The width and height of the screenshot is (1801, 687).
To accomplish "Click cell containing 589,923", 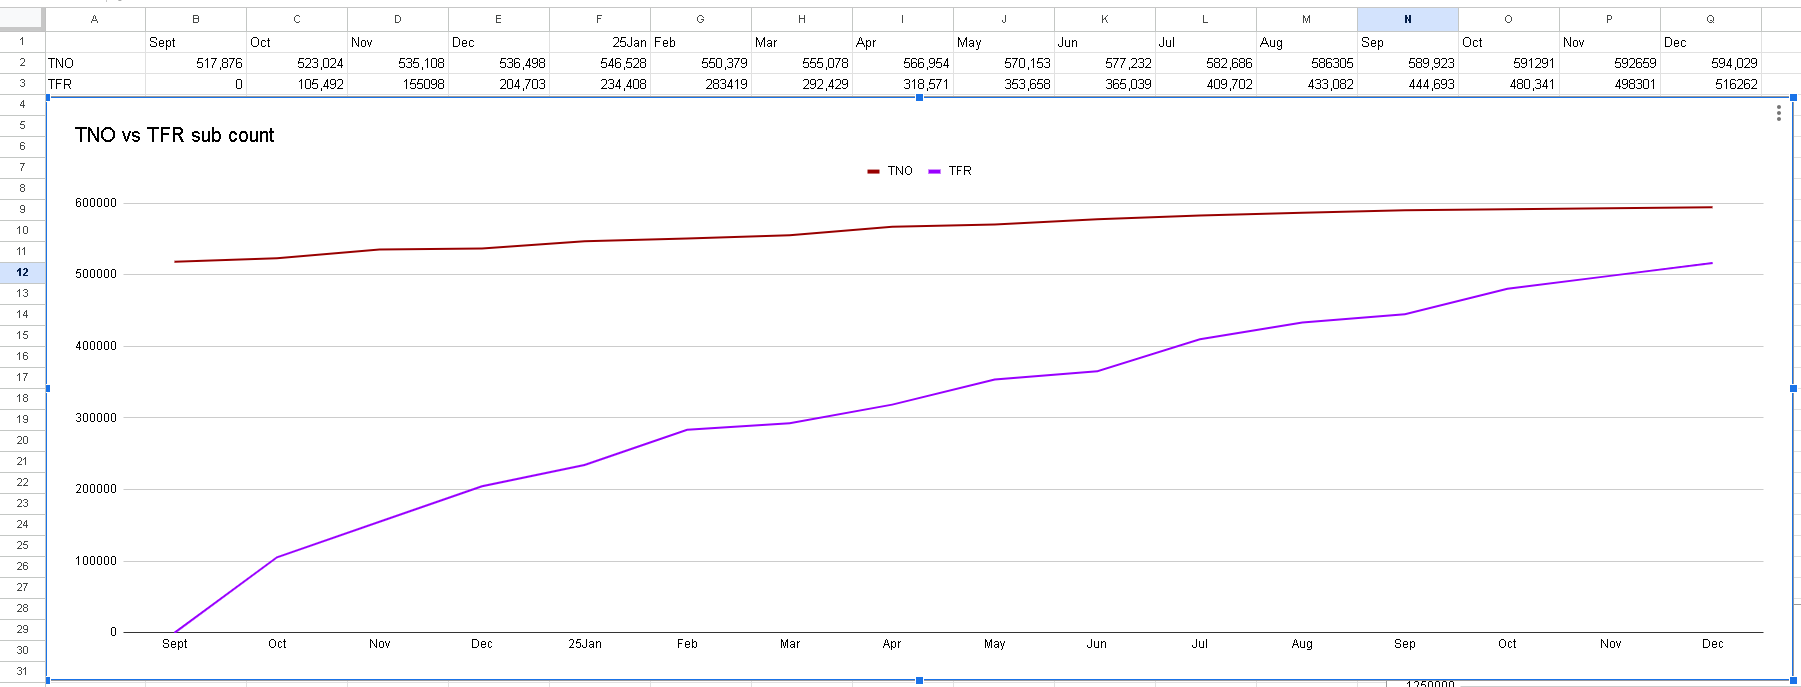I will pos(1408,63).
